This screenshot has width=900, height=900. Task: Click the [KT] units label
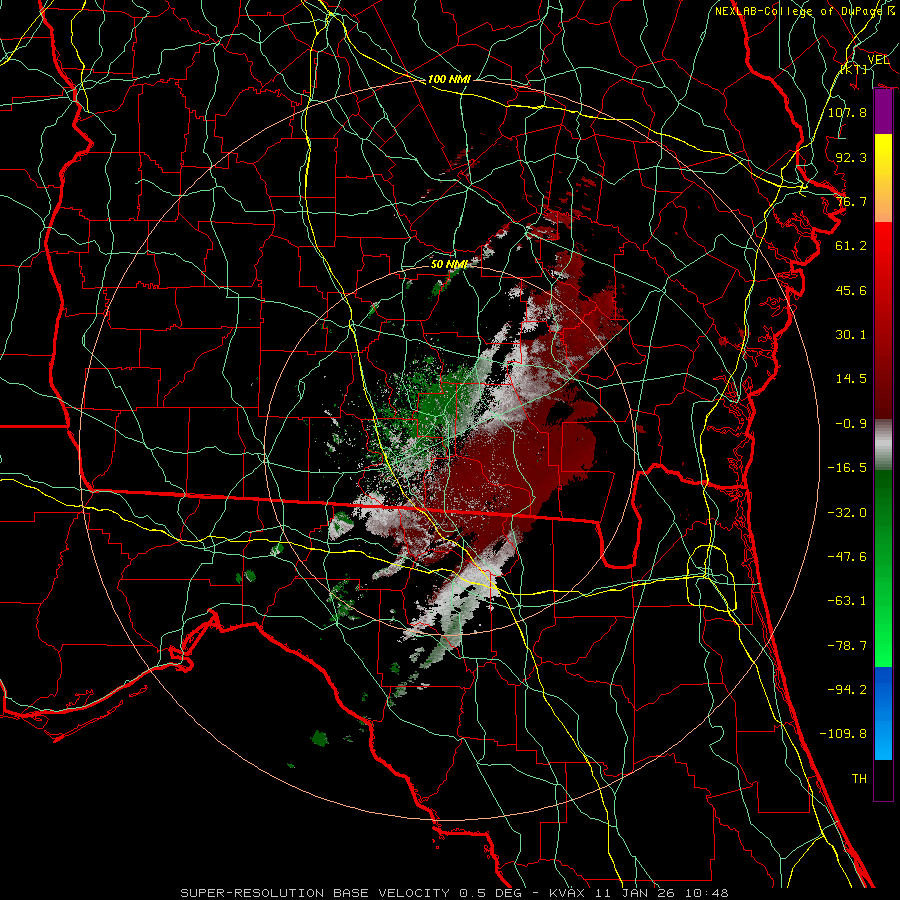click(x=854, y=69)
